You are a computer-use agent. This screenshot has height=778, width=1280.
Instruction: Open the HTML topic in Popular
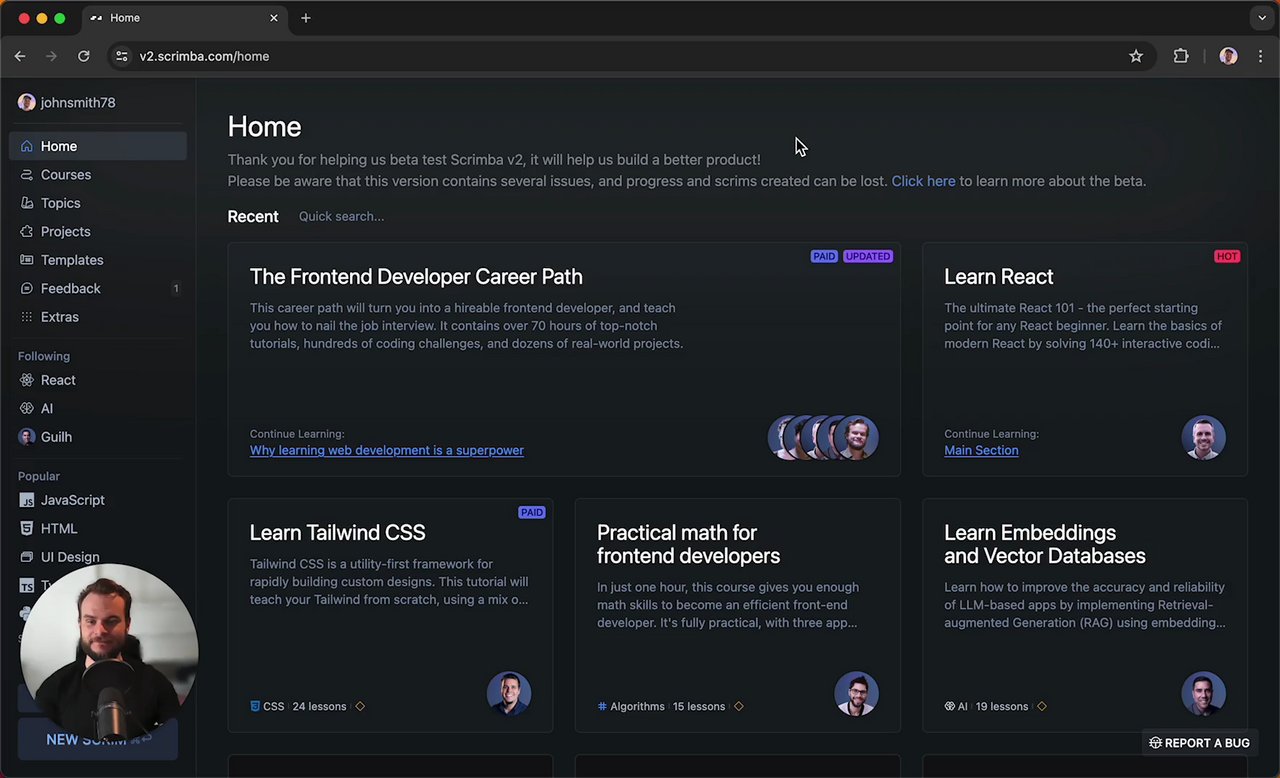tap(59, 529)
